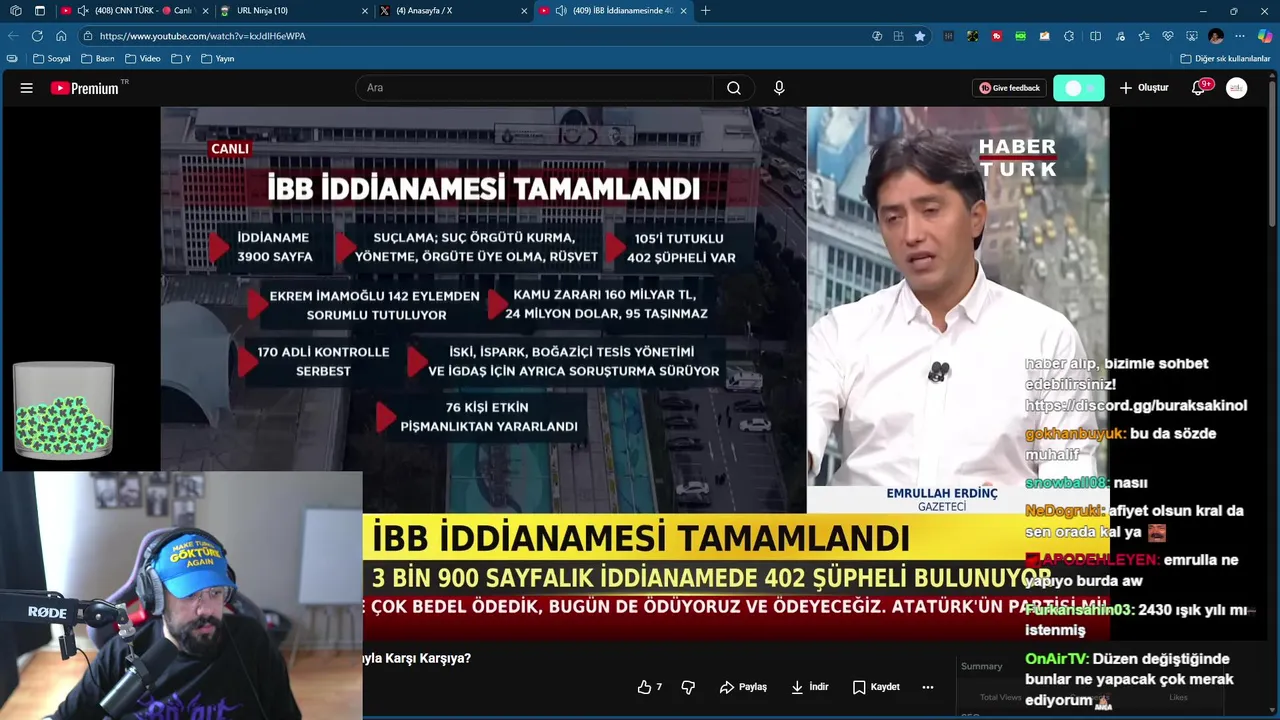
Task: Open more actions menu below video
Action: 928,687
